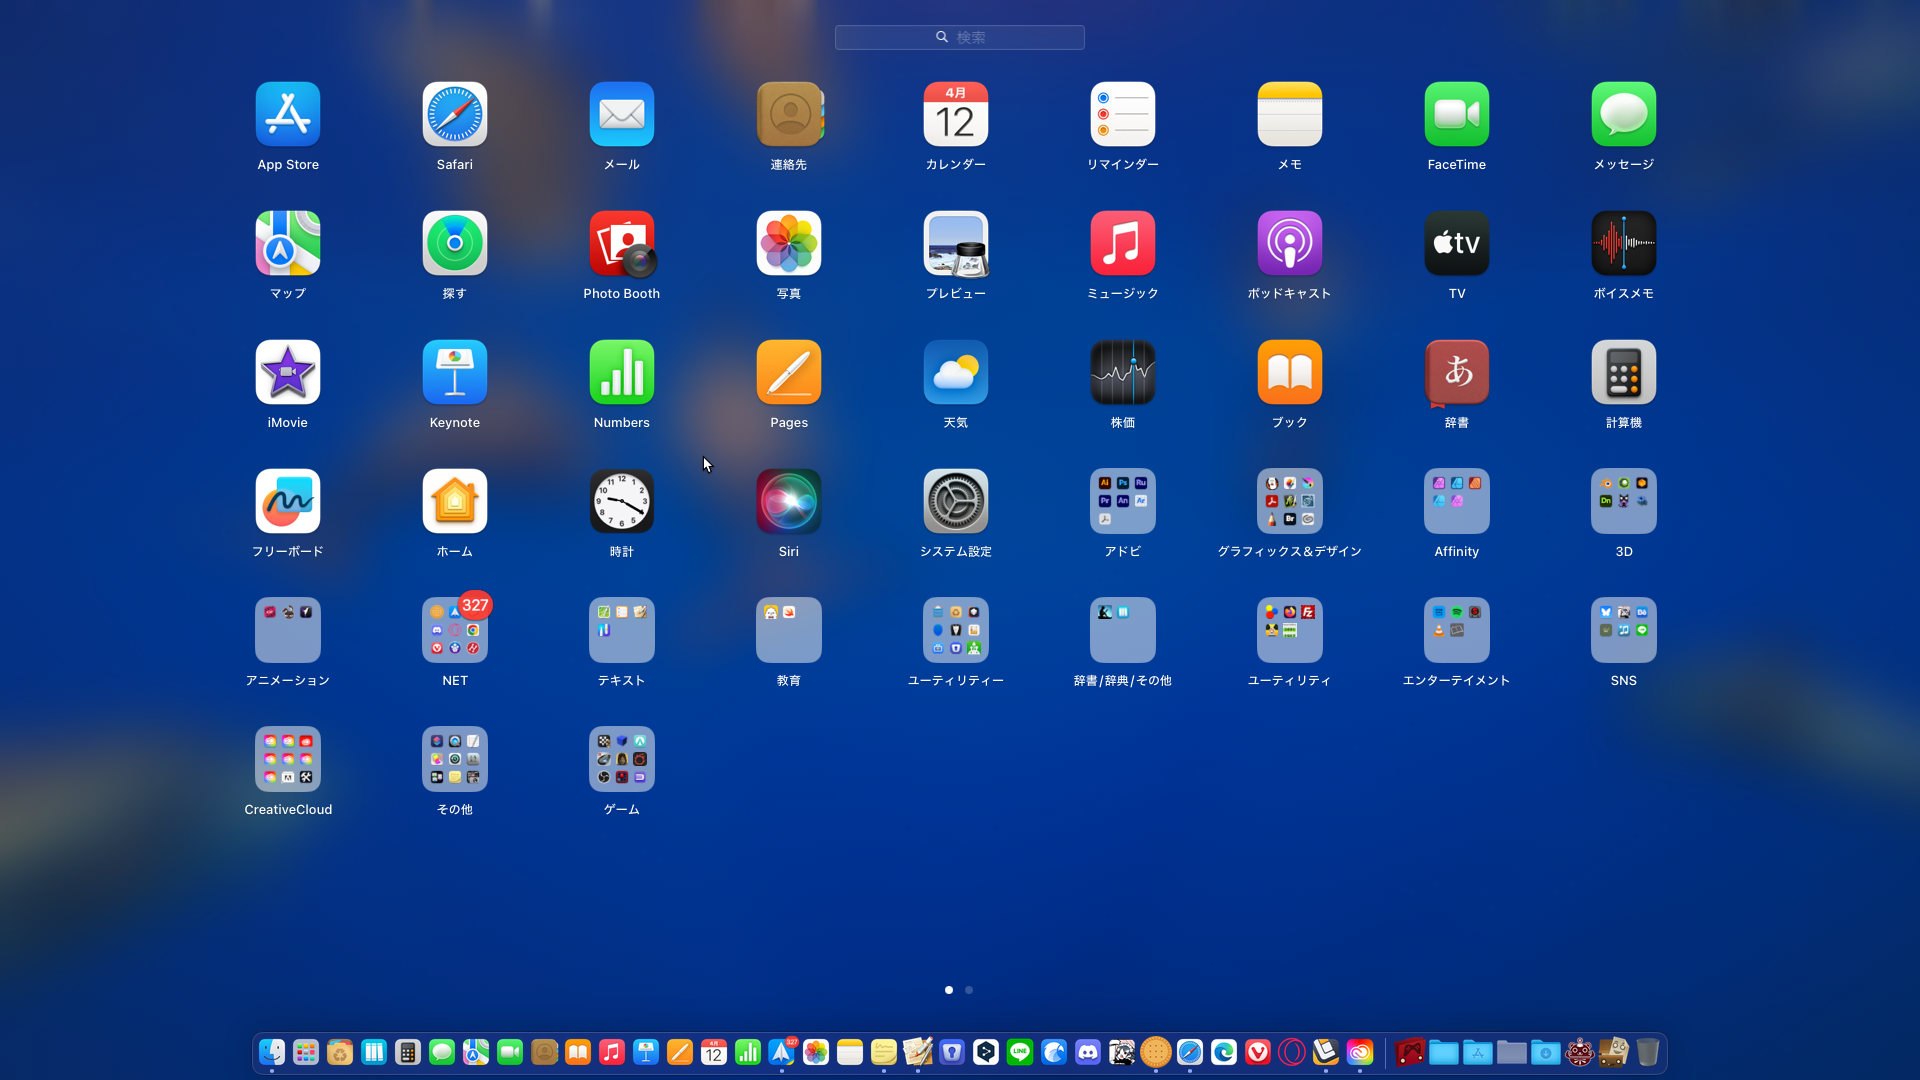Open LINE from the Dock
The image size is (1920, 1080).
(1020, 1052)
